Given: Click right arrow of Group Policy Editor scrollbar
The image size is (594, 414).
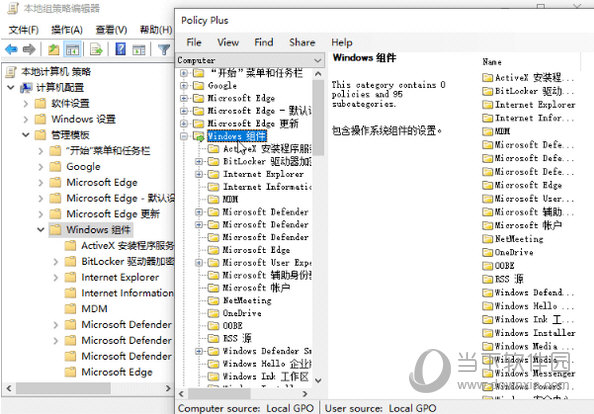Looking at the screenshot, I should tap(168, 388).
